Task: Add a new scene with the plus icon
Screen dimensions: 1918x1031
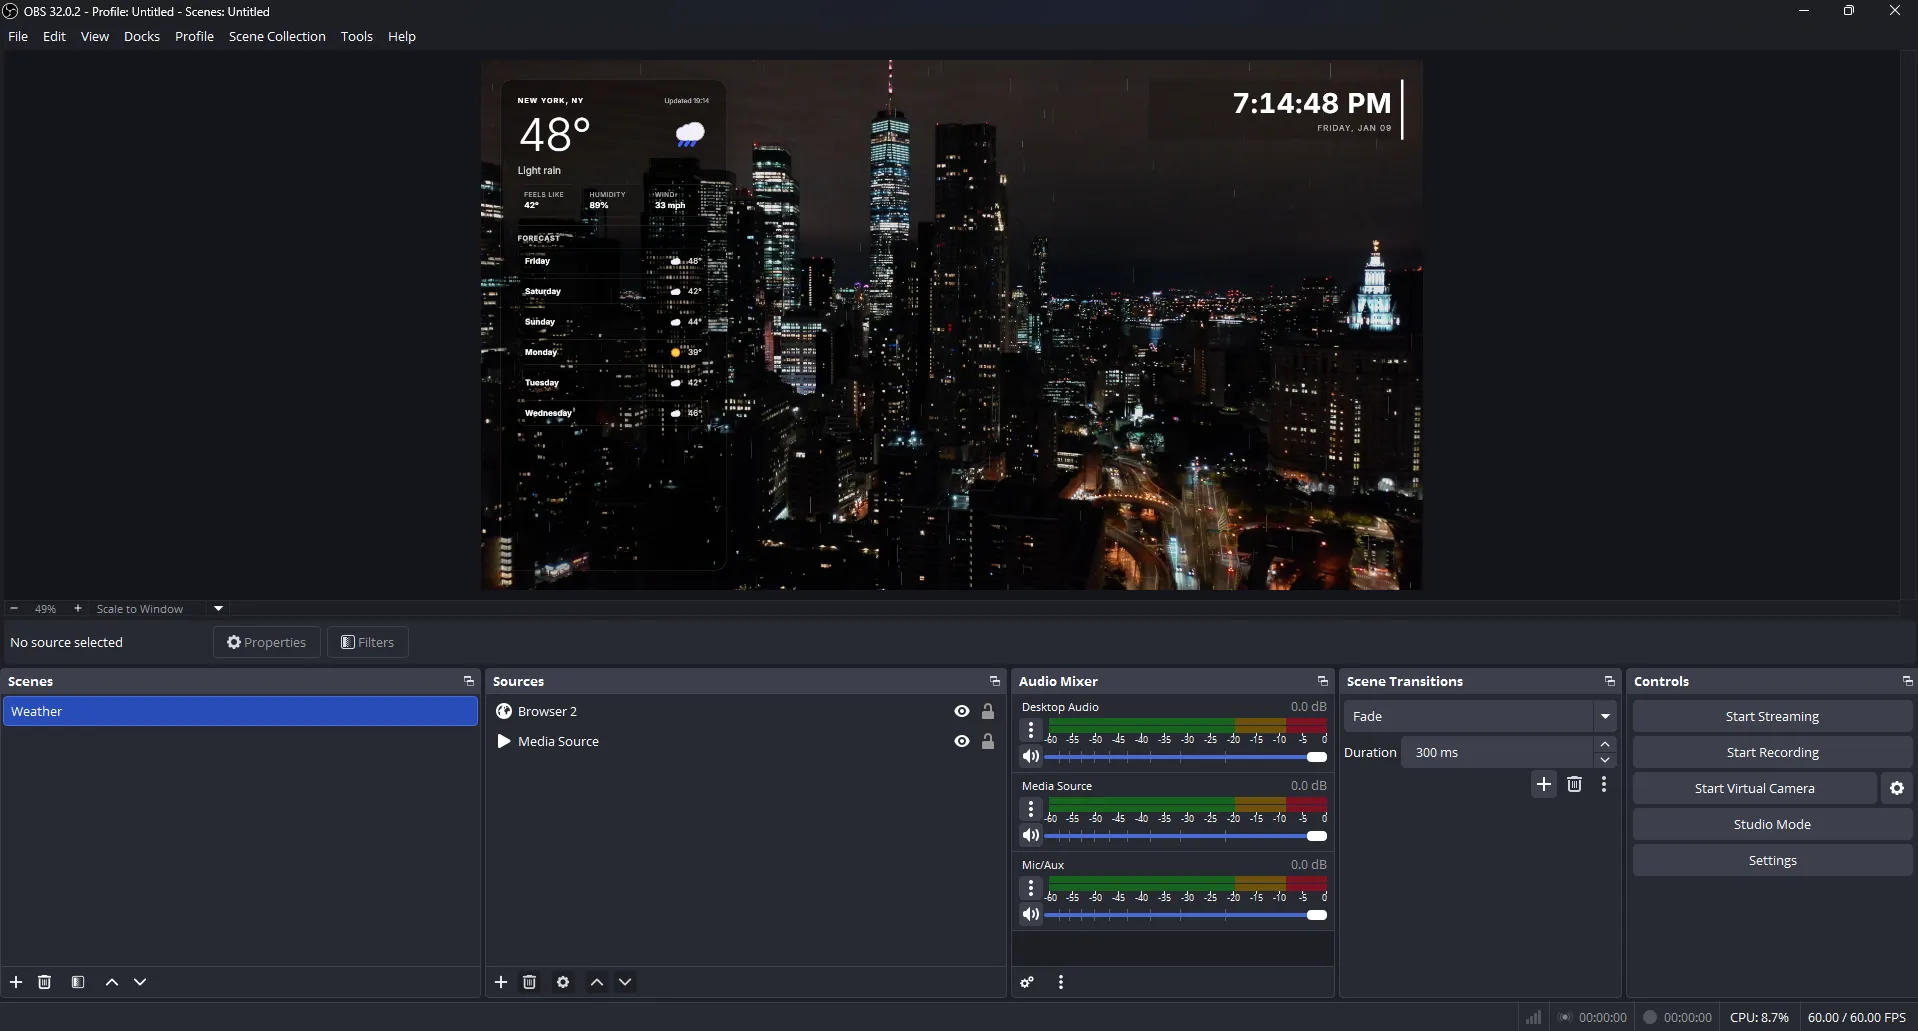Action: tap(16, 982)
